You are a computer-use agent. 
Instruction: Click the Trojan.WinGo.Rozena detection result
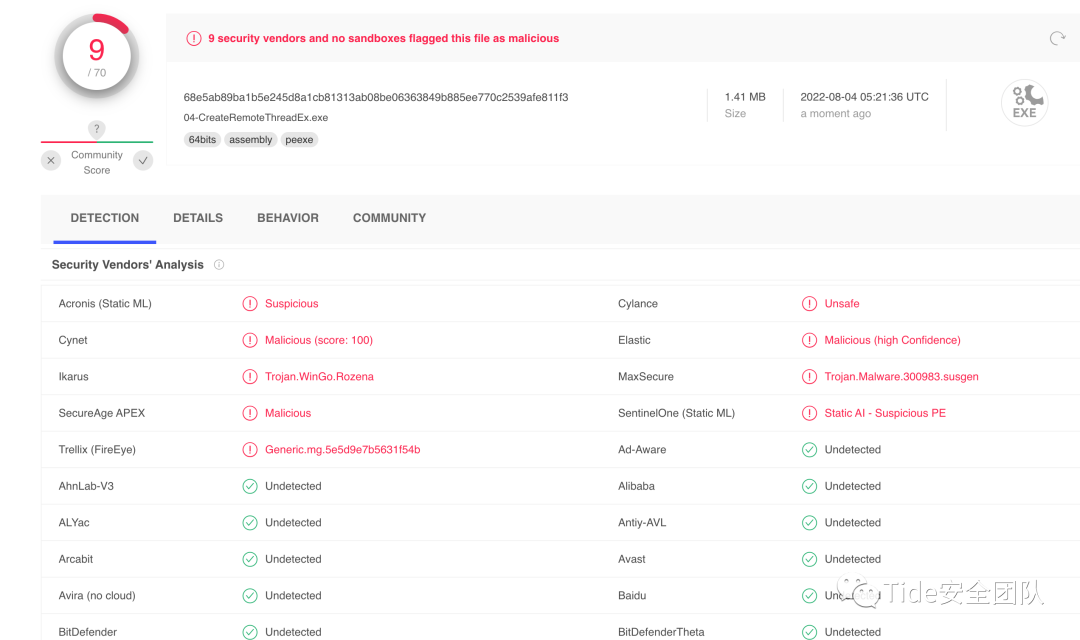tap(320, 377)
